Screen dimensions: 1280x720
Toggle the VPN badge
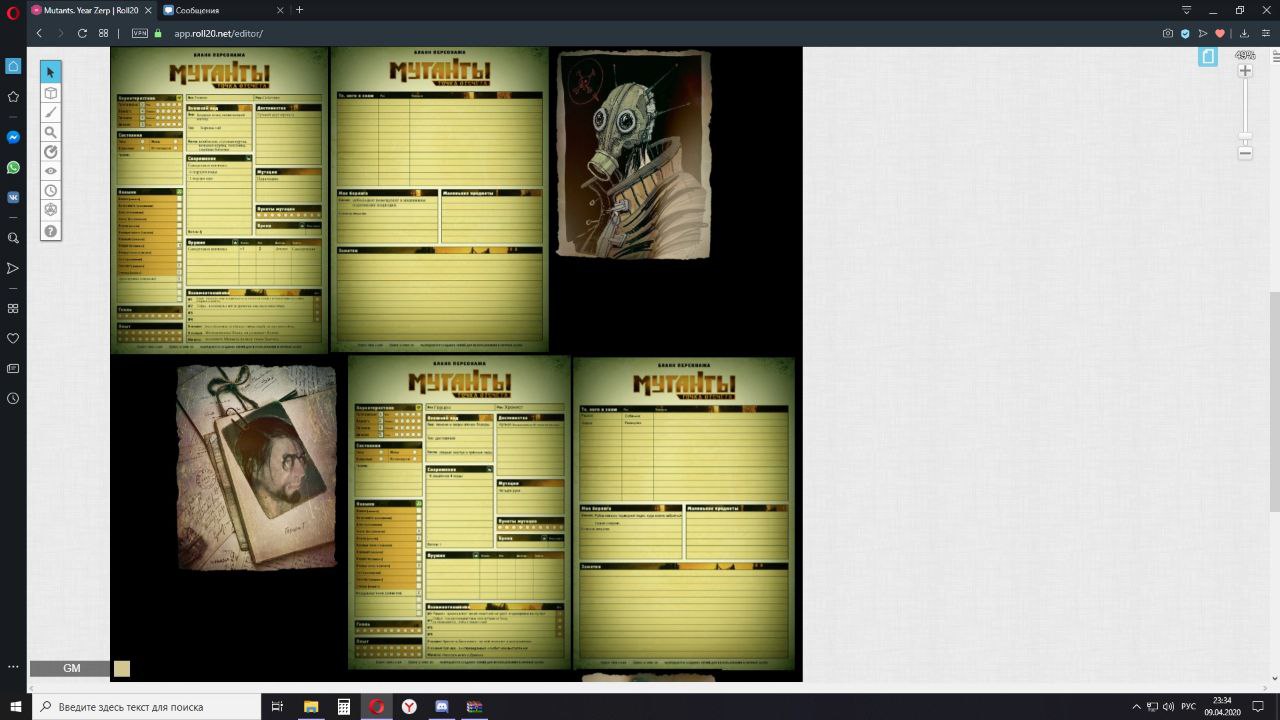(x=140, y=33)
